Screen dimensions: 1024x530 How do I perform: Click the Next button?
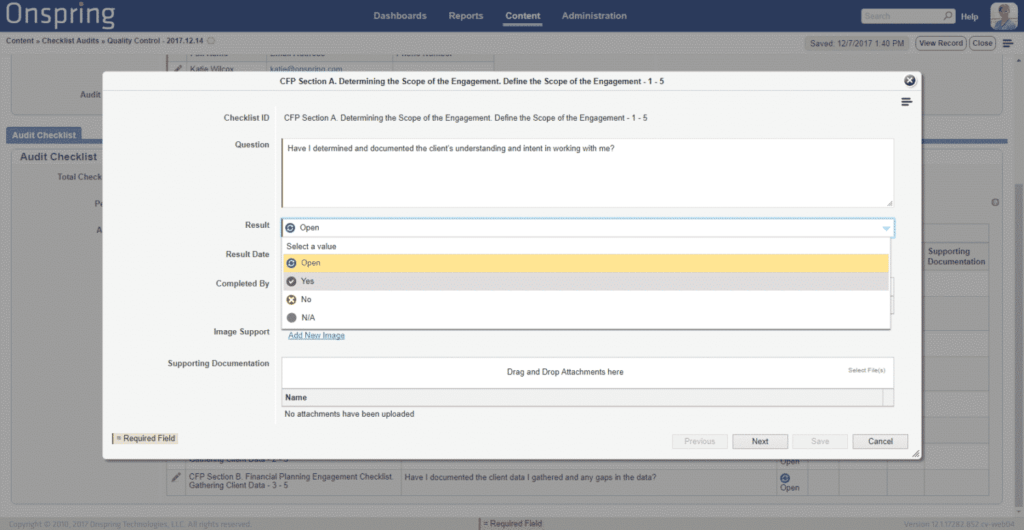[760, 442]
